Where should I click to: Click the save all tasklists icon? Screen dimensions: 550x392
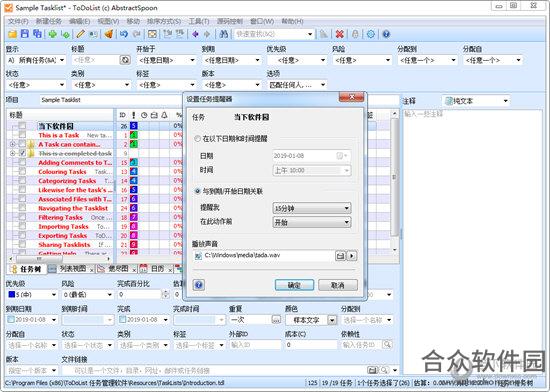[x=37, y=34]
